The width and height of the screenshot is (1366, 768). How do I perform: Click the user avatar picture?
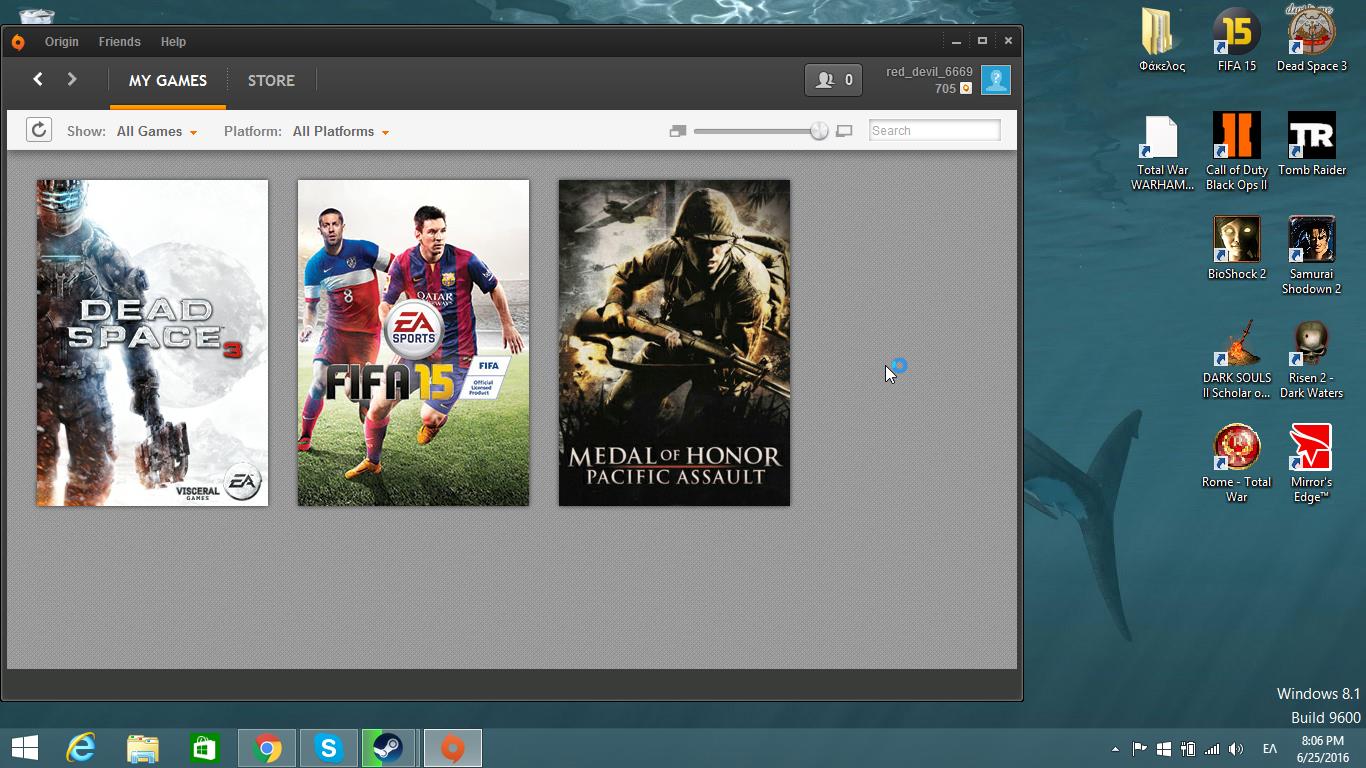995,80
